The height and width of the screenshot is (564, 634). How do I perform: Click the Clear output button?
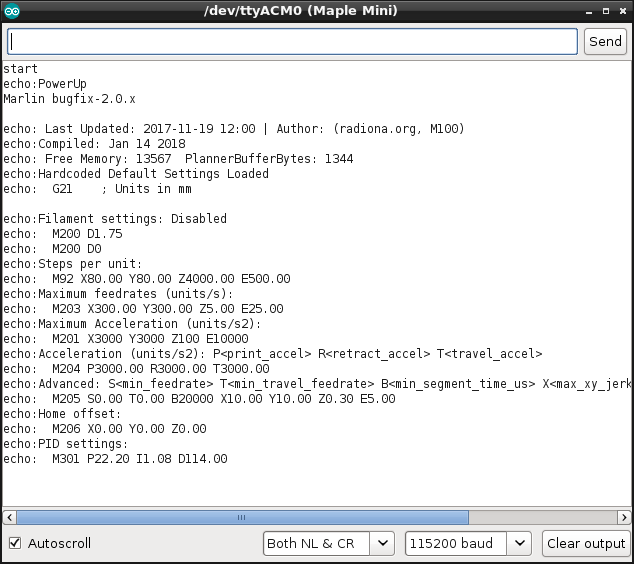coord(585,543)
